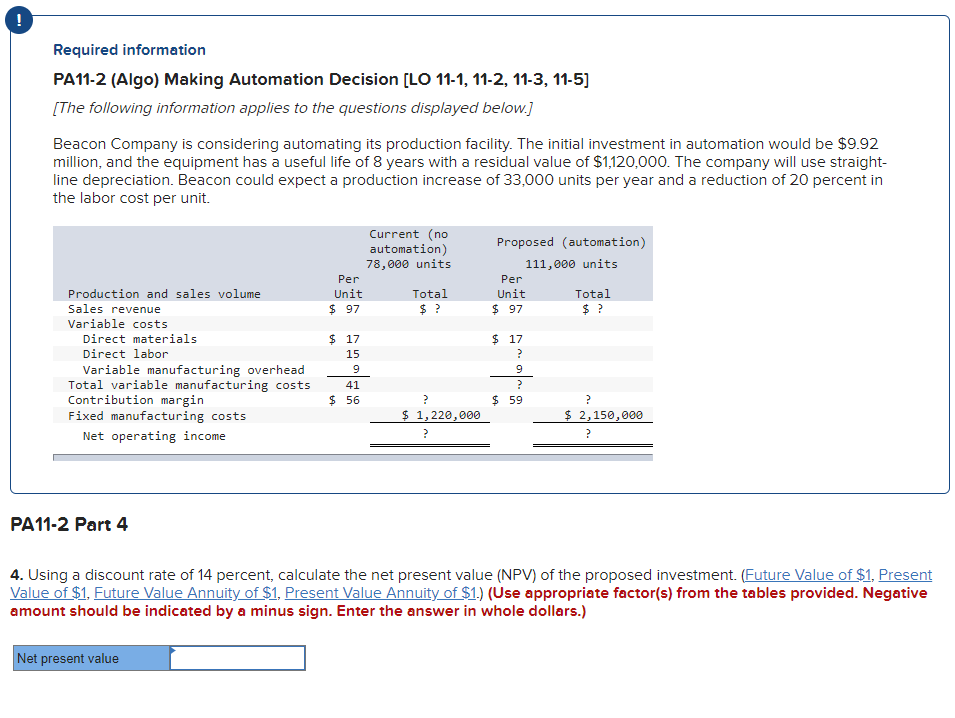This screenshot has height=718, width=955.
Task: Click the 41 total variable cost value
Action: (353, 385)
